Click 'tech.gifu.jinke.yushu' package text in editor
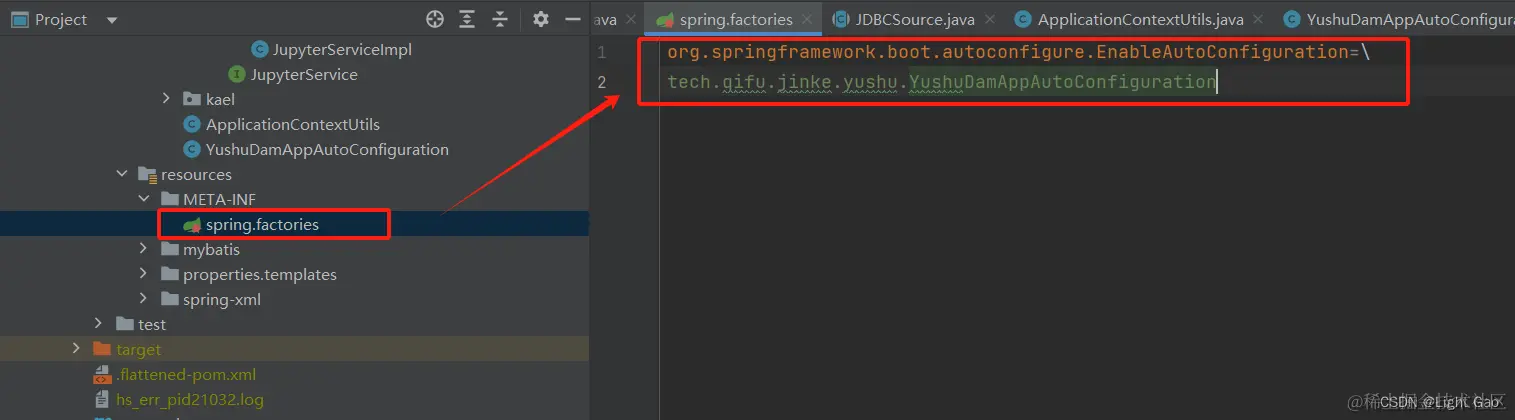Image resolution: width=1515 pixels, height=420 pixels. [783, 82]
